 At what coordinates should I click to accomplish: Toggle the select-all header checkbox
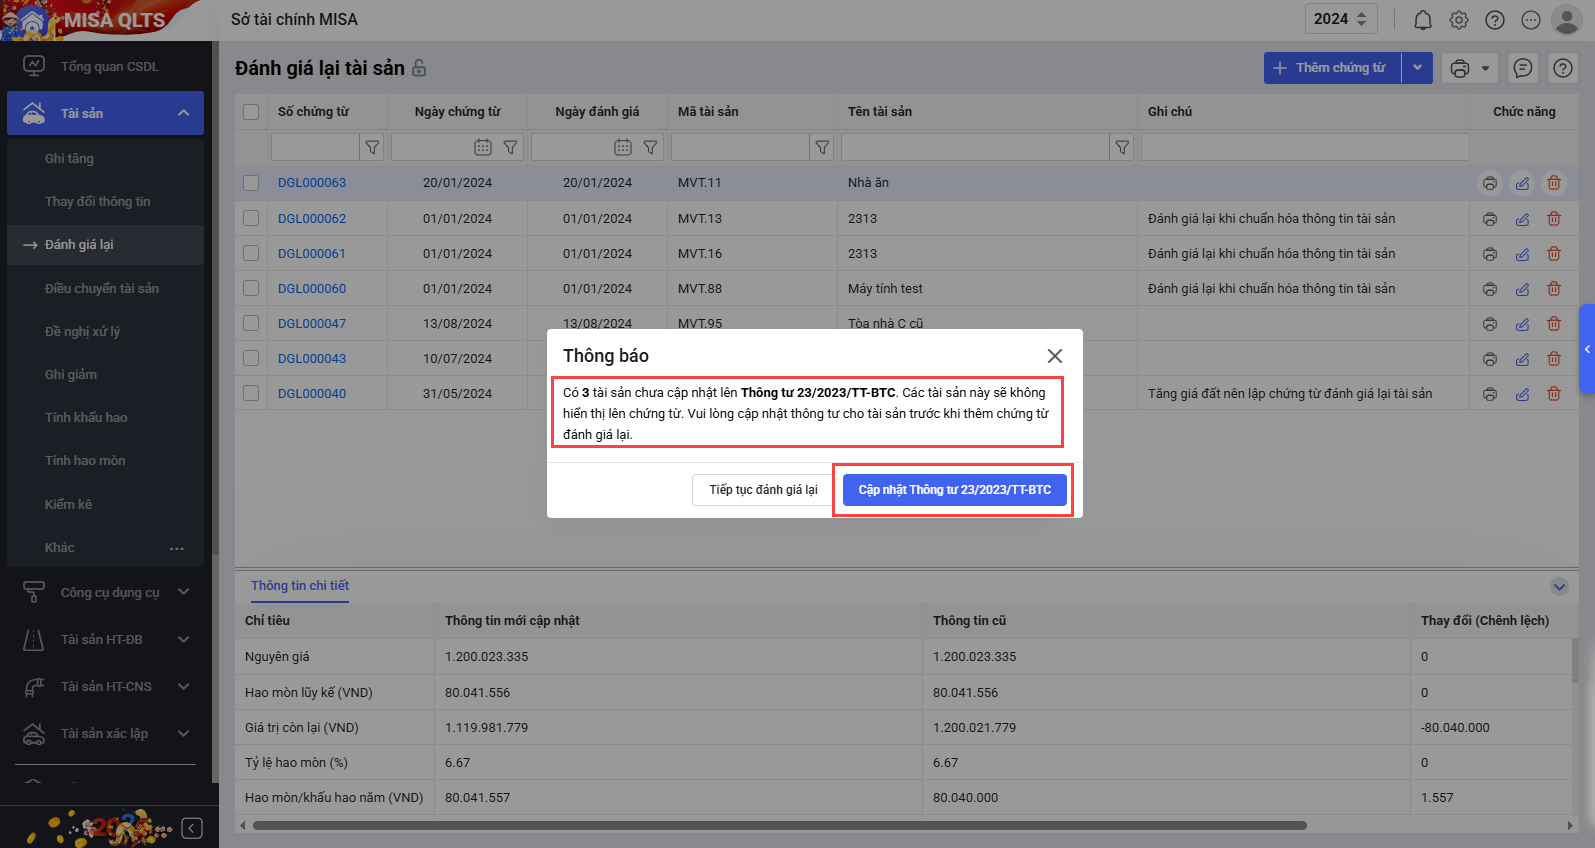click(251, 112)
